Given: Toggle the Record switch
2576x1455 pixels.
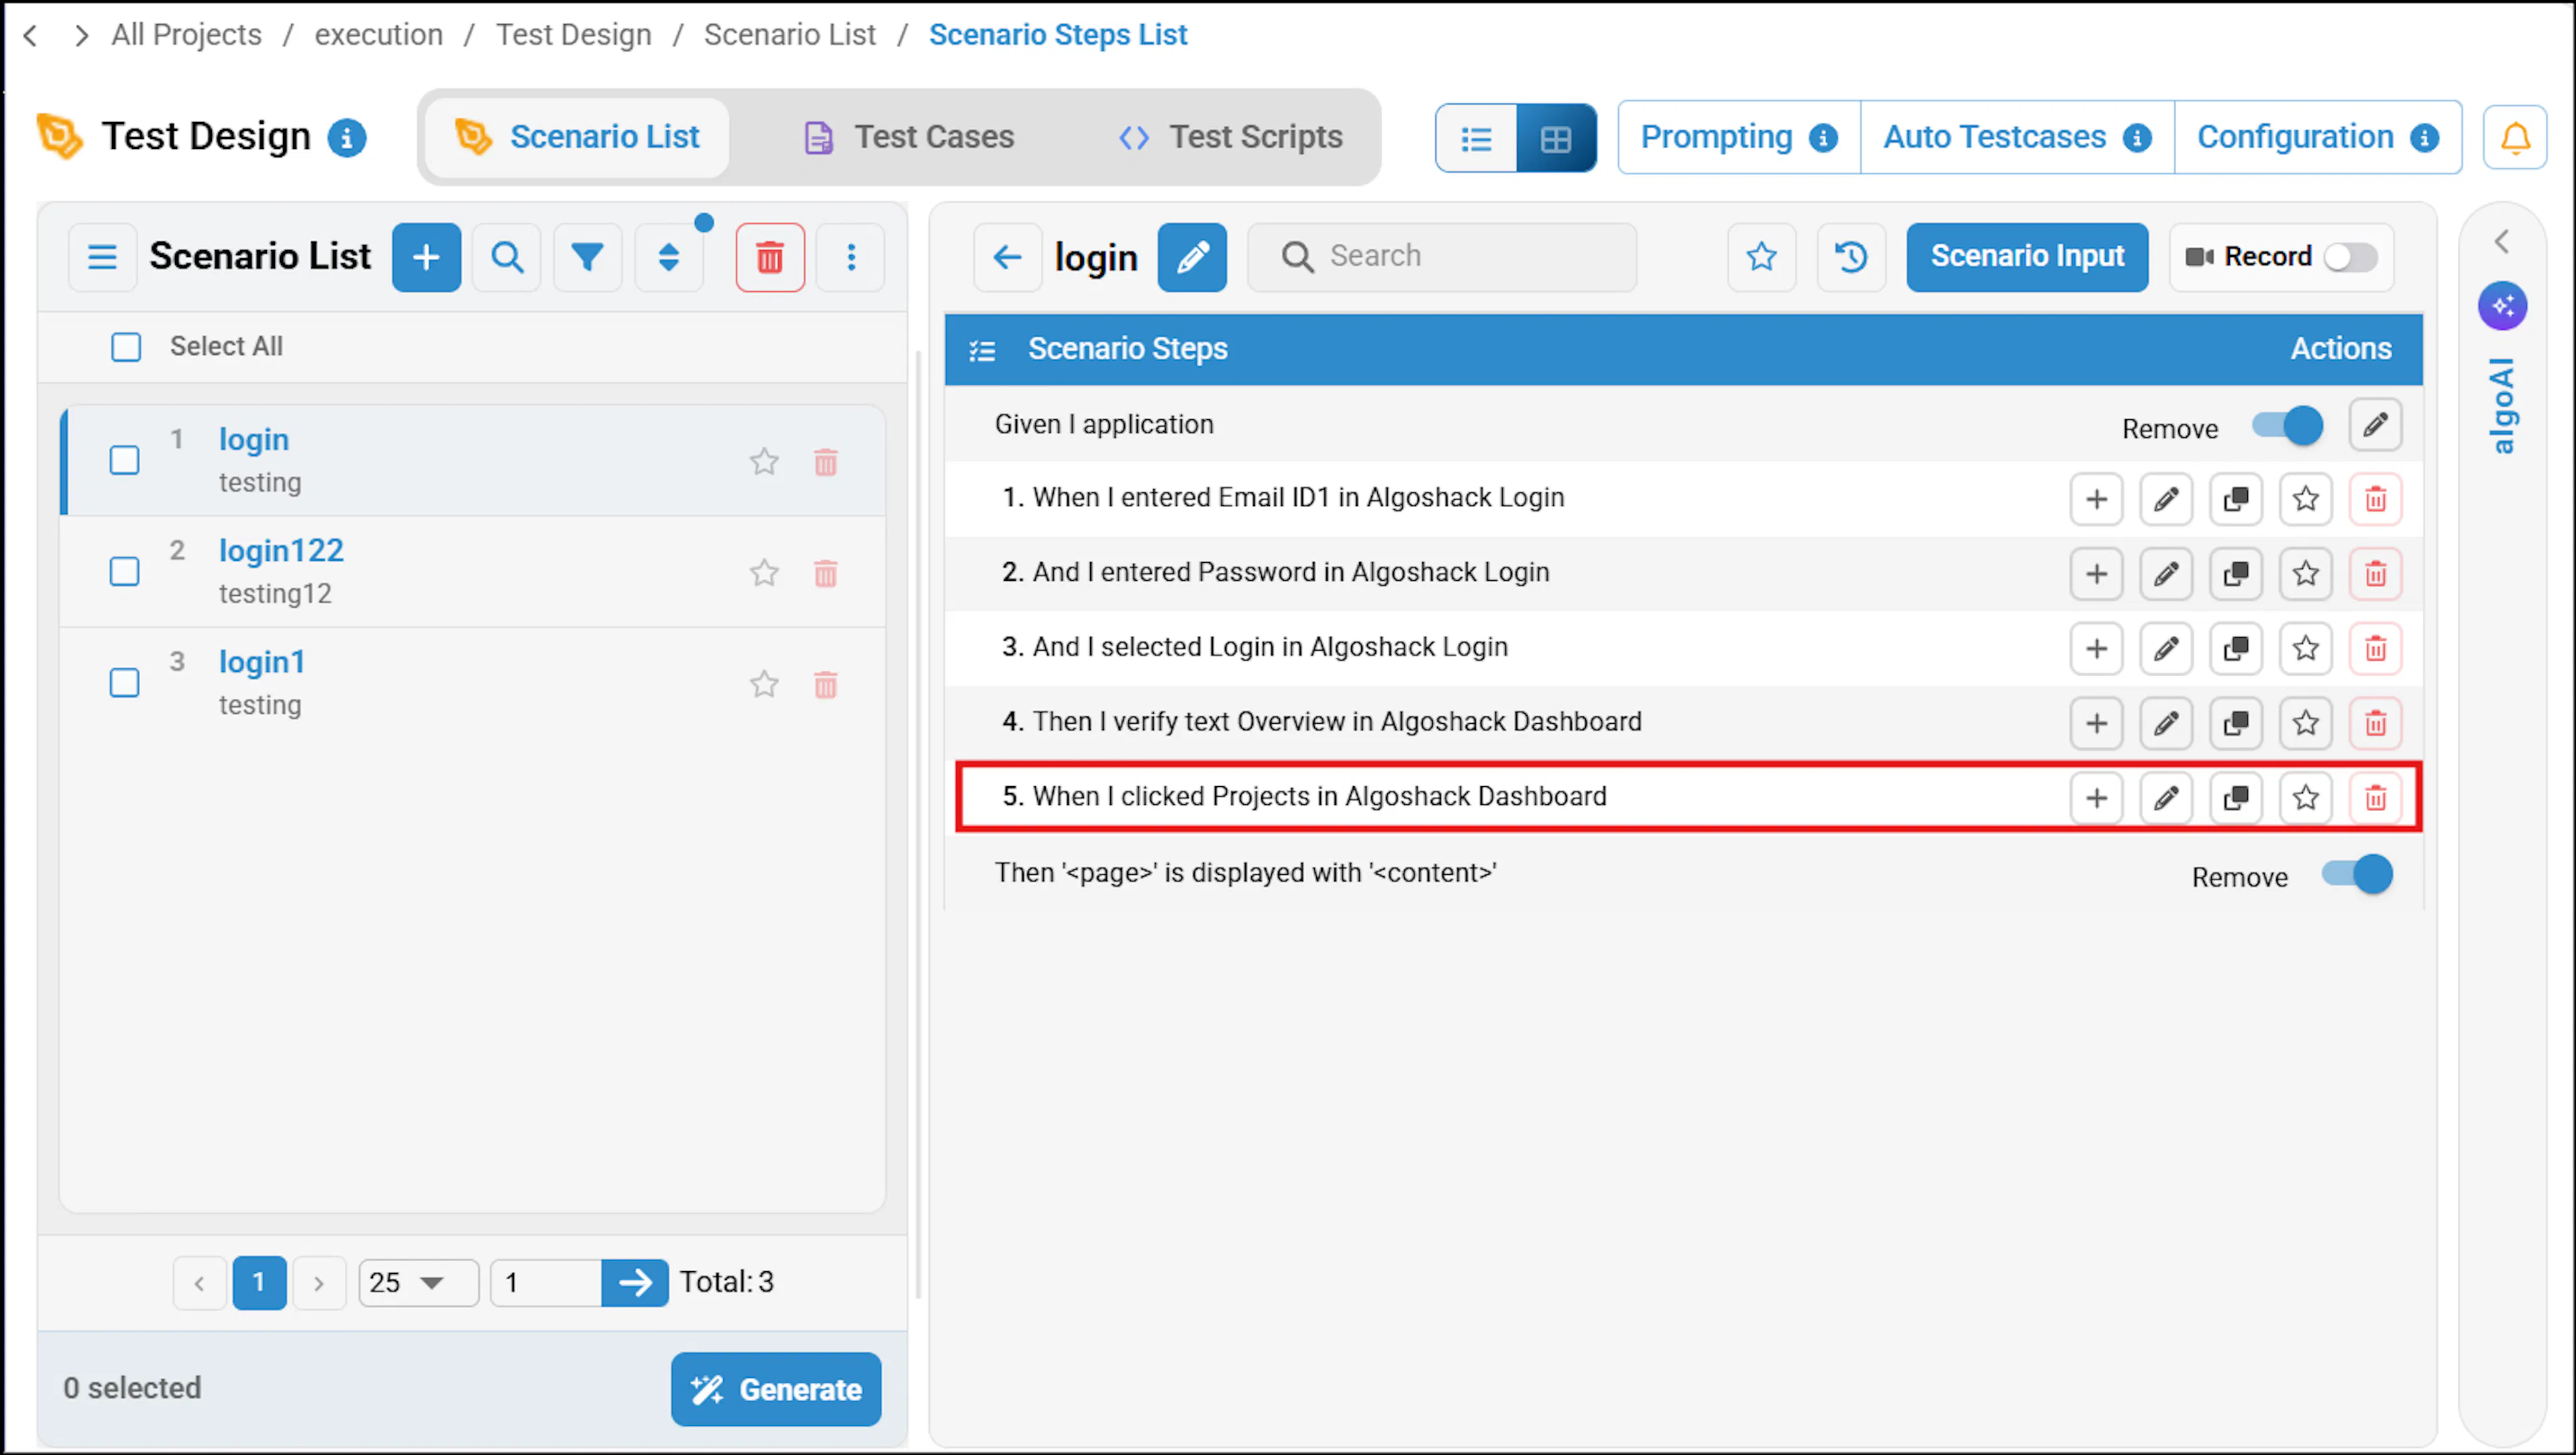Looking at the screenshot, I should [2350, 257].
